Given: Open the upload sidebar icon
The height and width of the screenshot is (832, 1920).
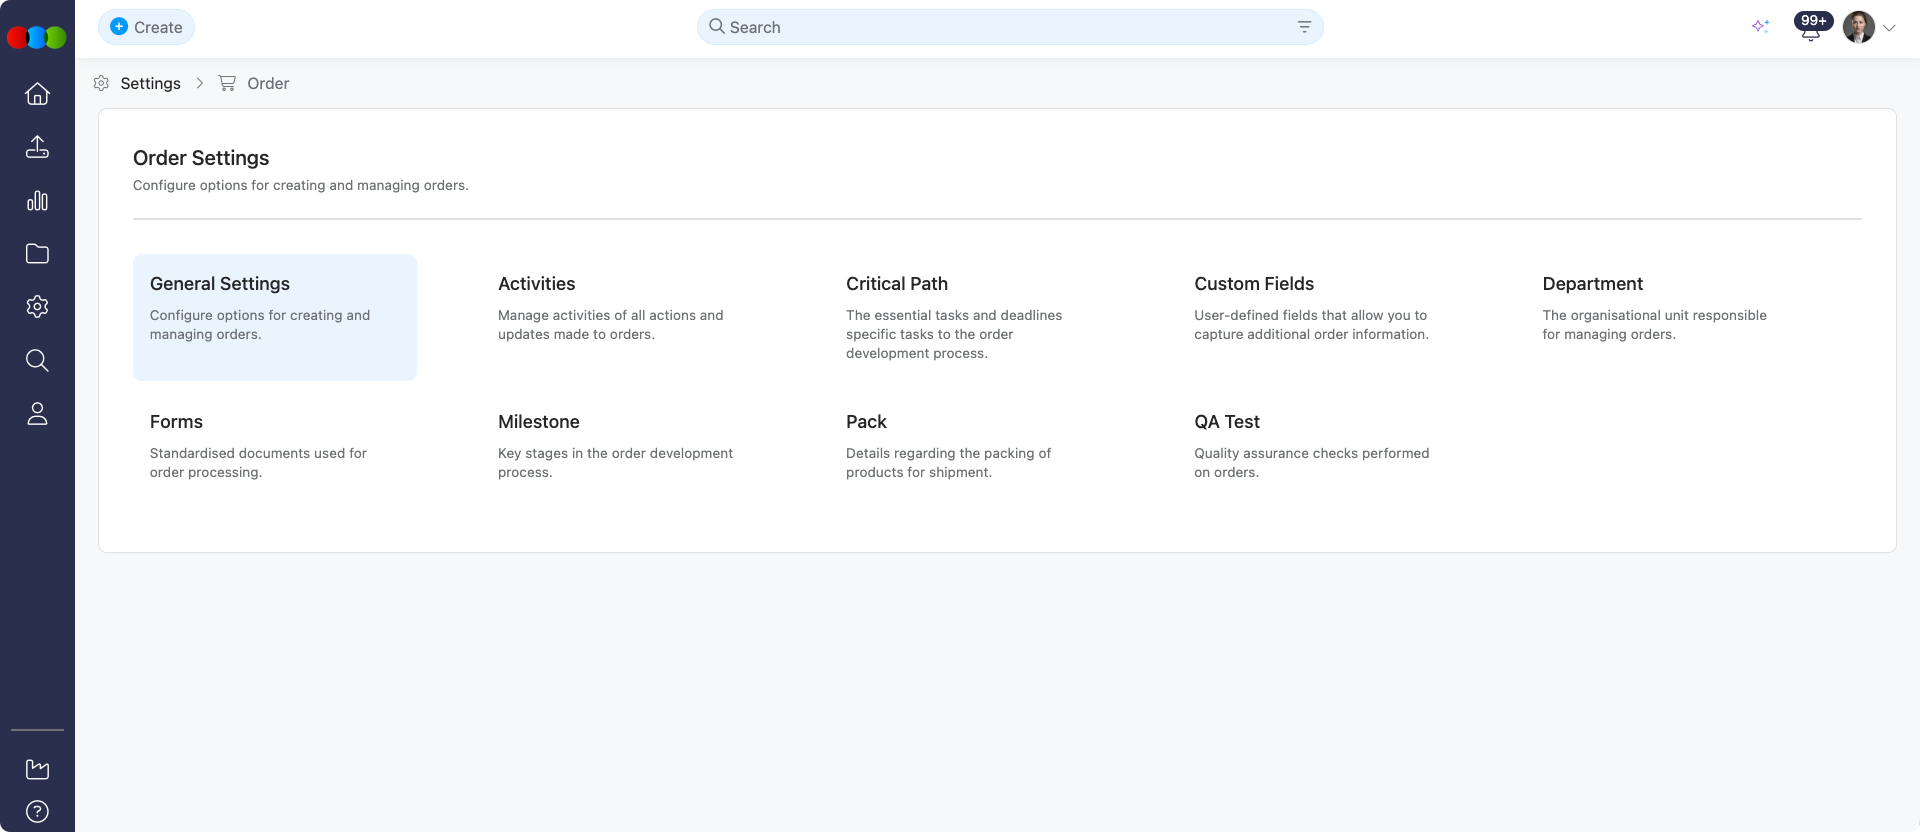Looking at the screenshot, I should 37,147.
